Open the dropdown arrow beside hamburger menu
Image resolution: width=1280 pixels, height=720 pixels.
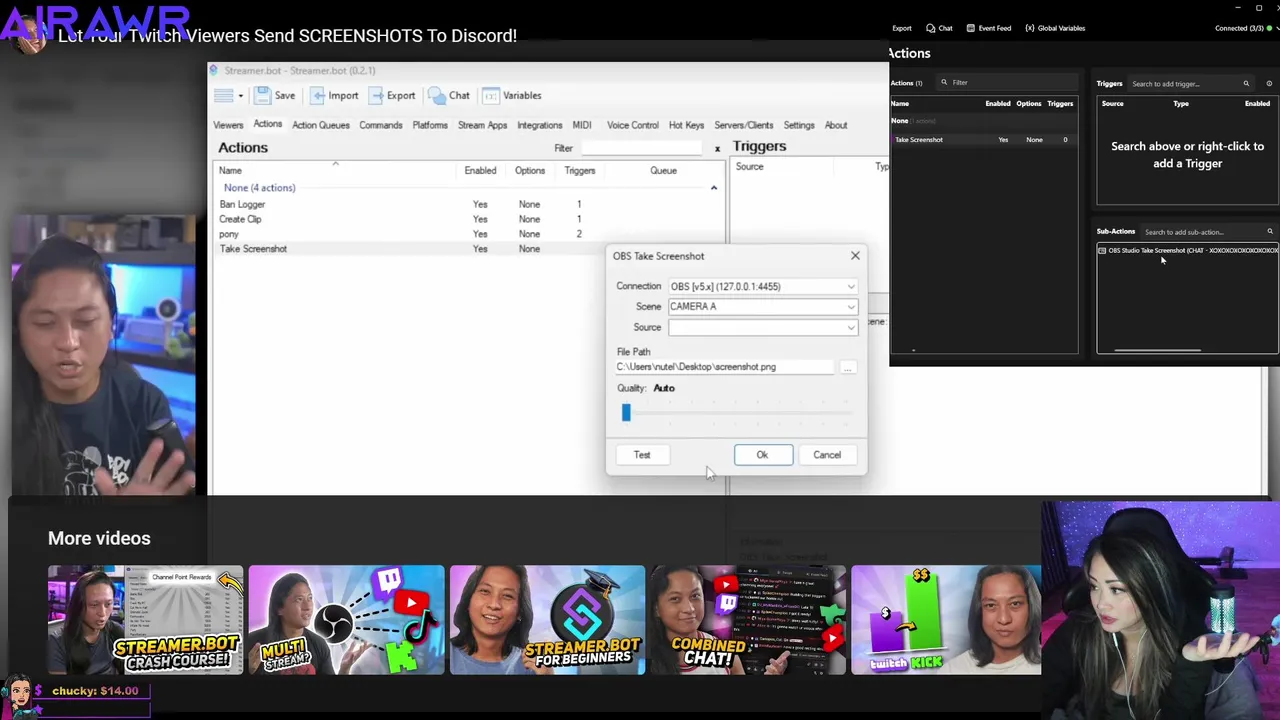(240, 96)
